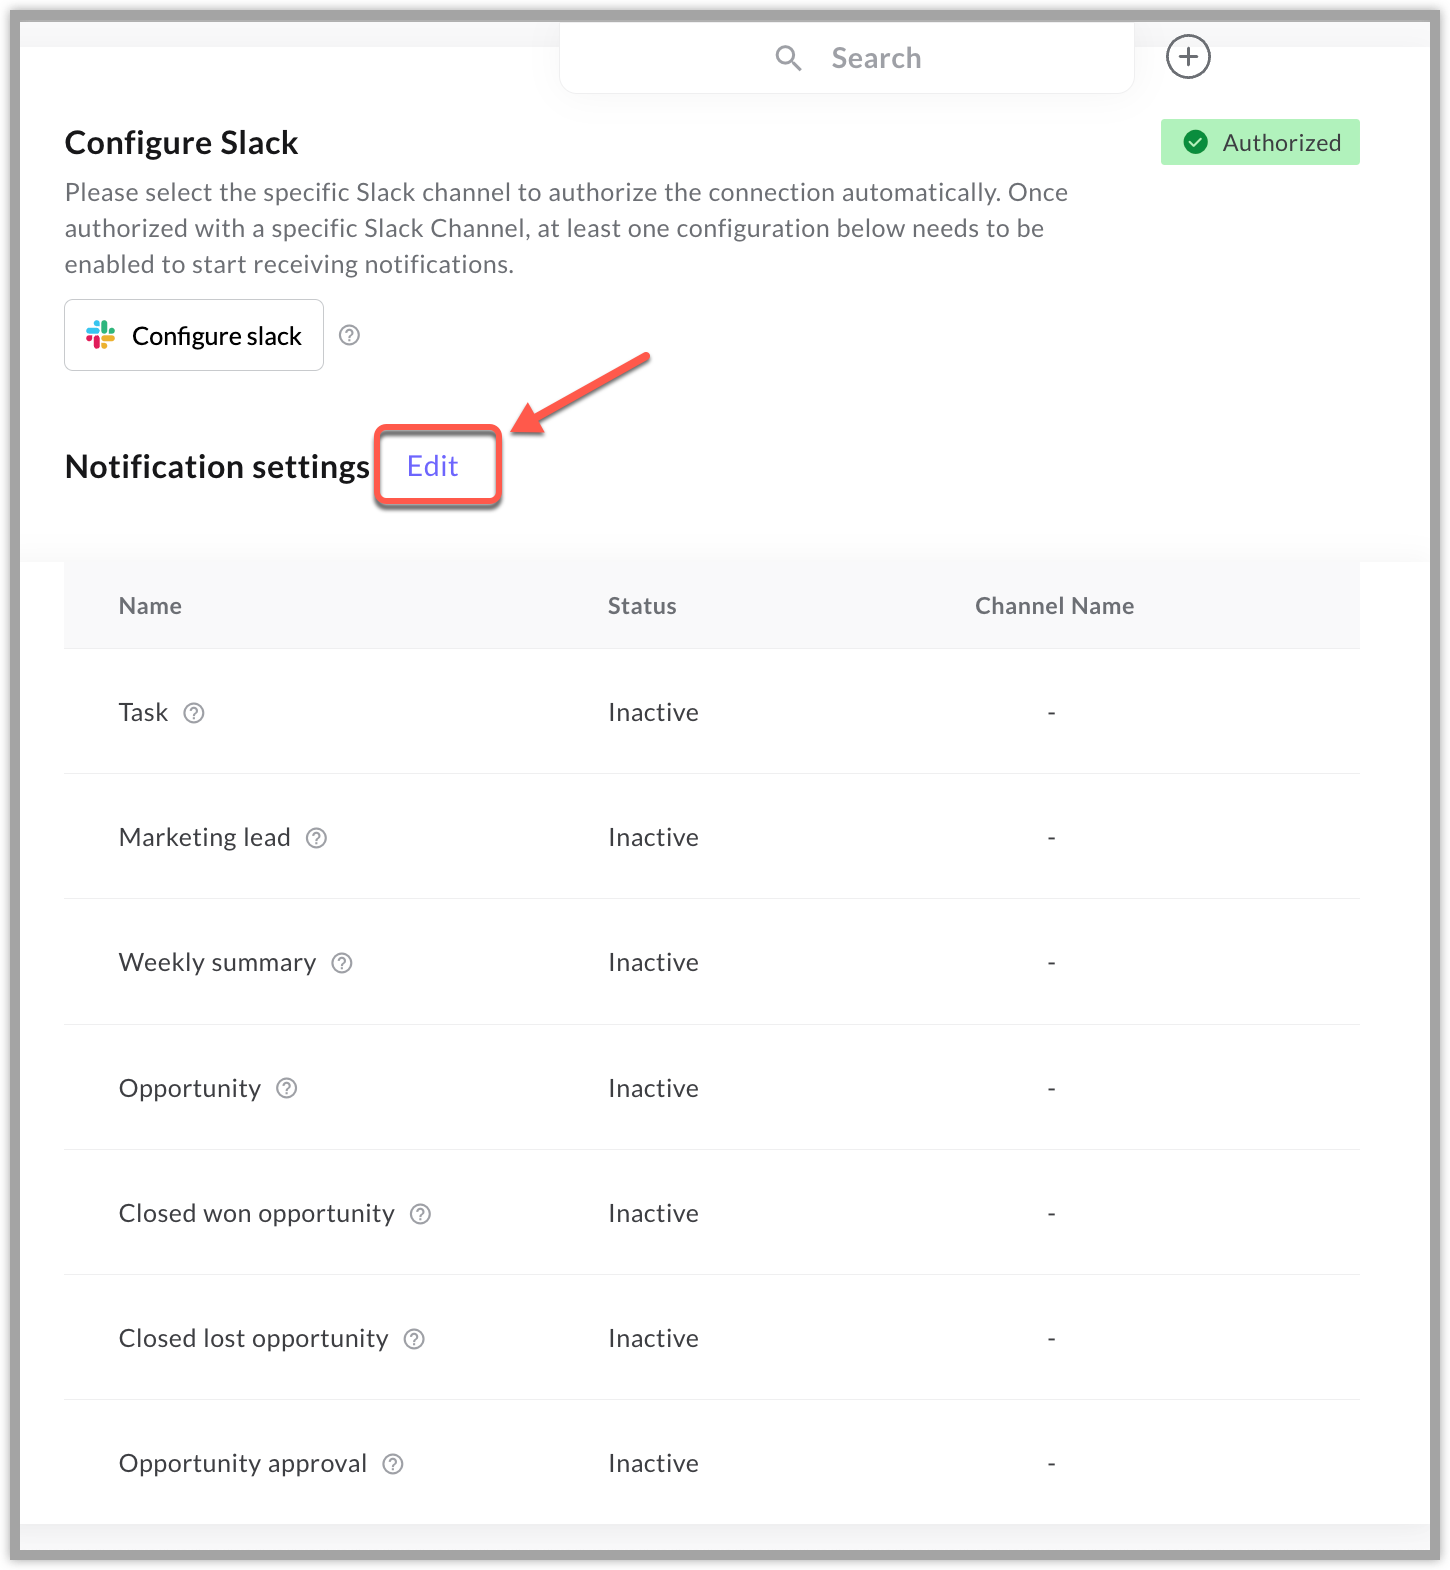Open help icon next to Configure slack
1450x1570 pixels.
349,335
